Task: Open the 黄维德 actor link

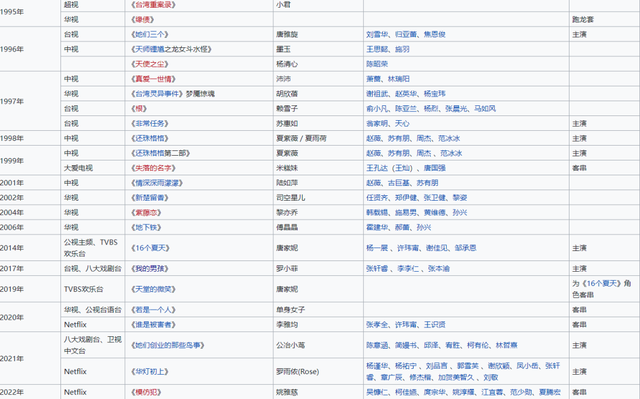Action: [434, 213]
